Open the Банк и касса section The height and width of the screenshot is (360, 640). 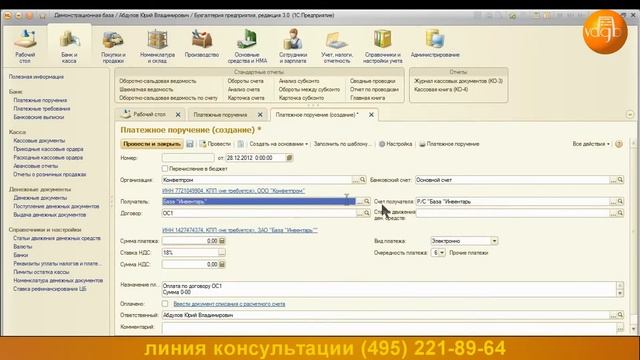coord(69,45)
